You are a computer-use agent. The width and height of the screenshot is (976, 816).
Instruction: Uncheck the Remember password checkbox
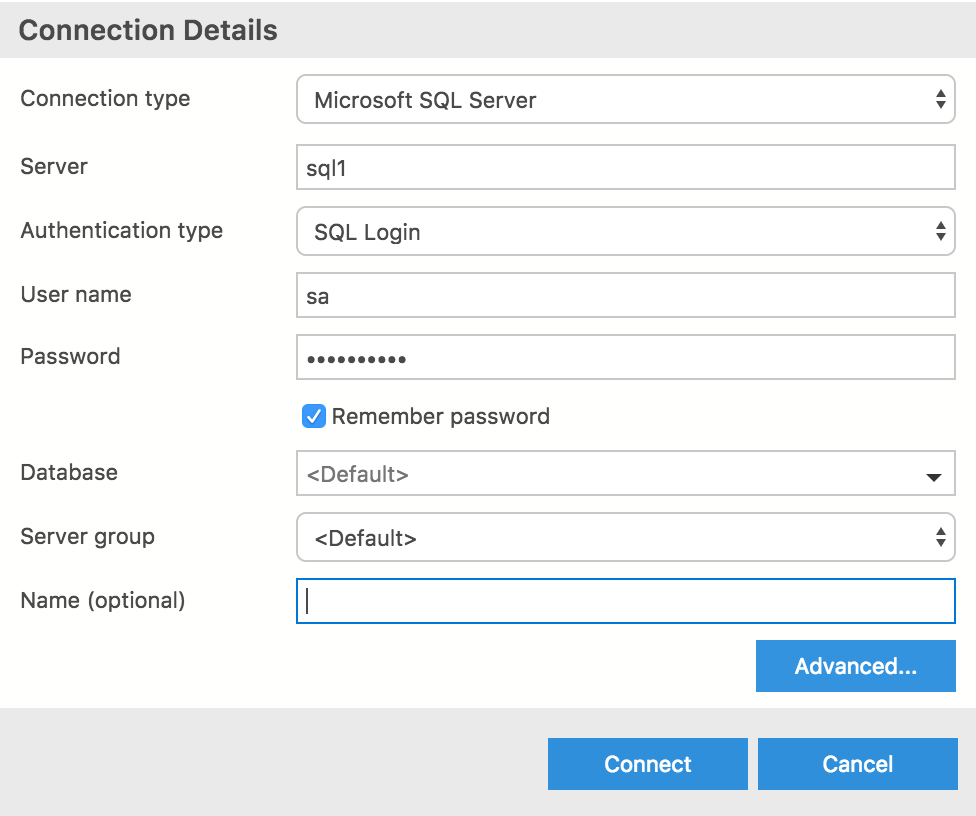tap(314, 416)
